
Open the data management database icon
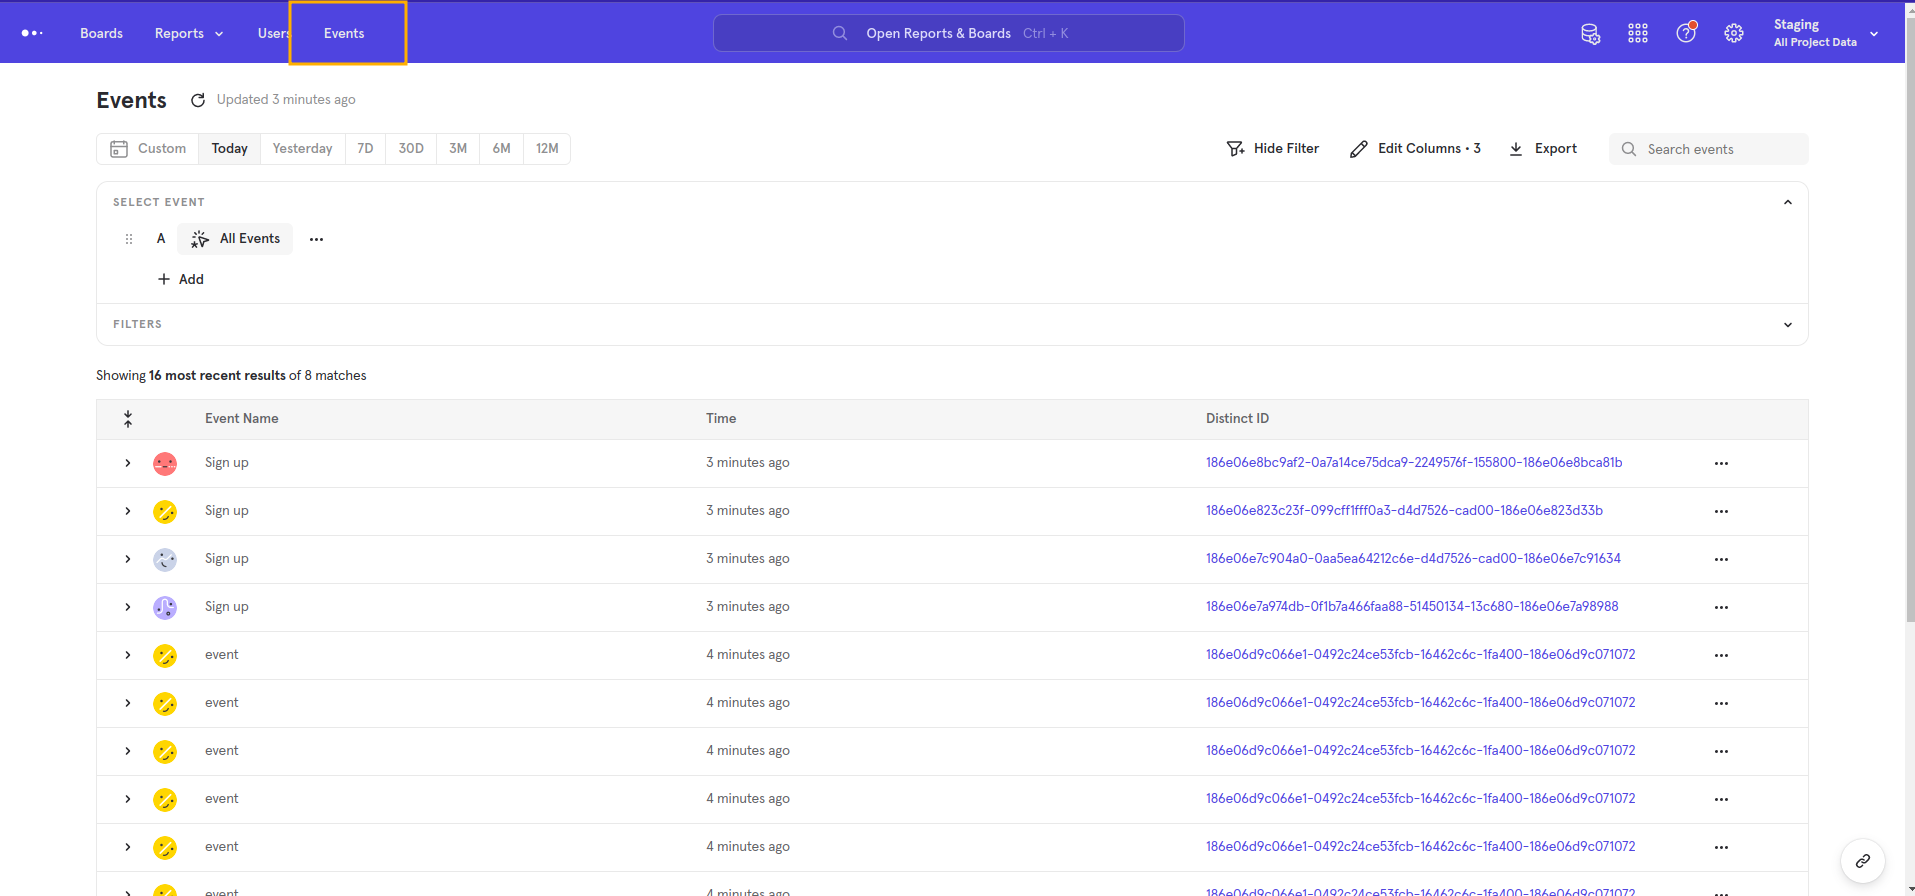[x=1590, y=34]
